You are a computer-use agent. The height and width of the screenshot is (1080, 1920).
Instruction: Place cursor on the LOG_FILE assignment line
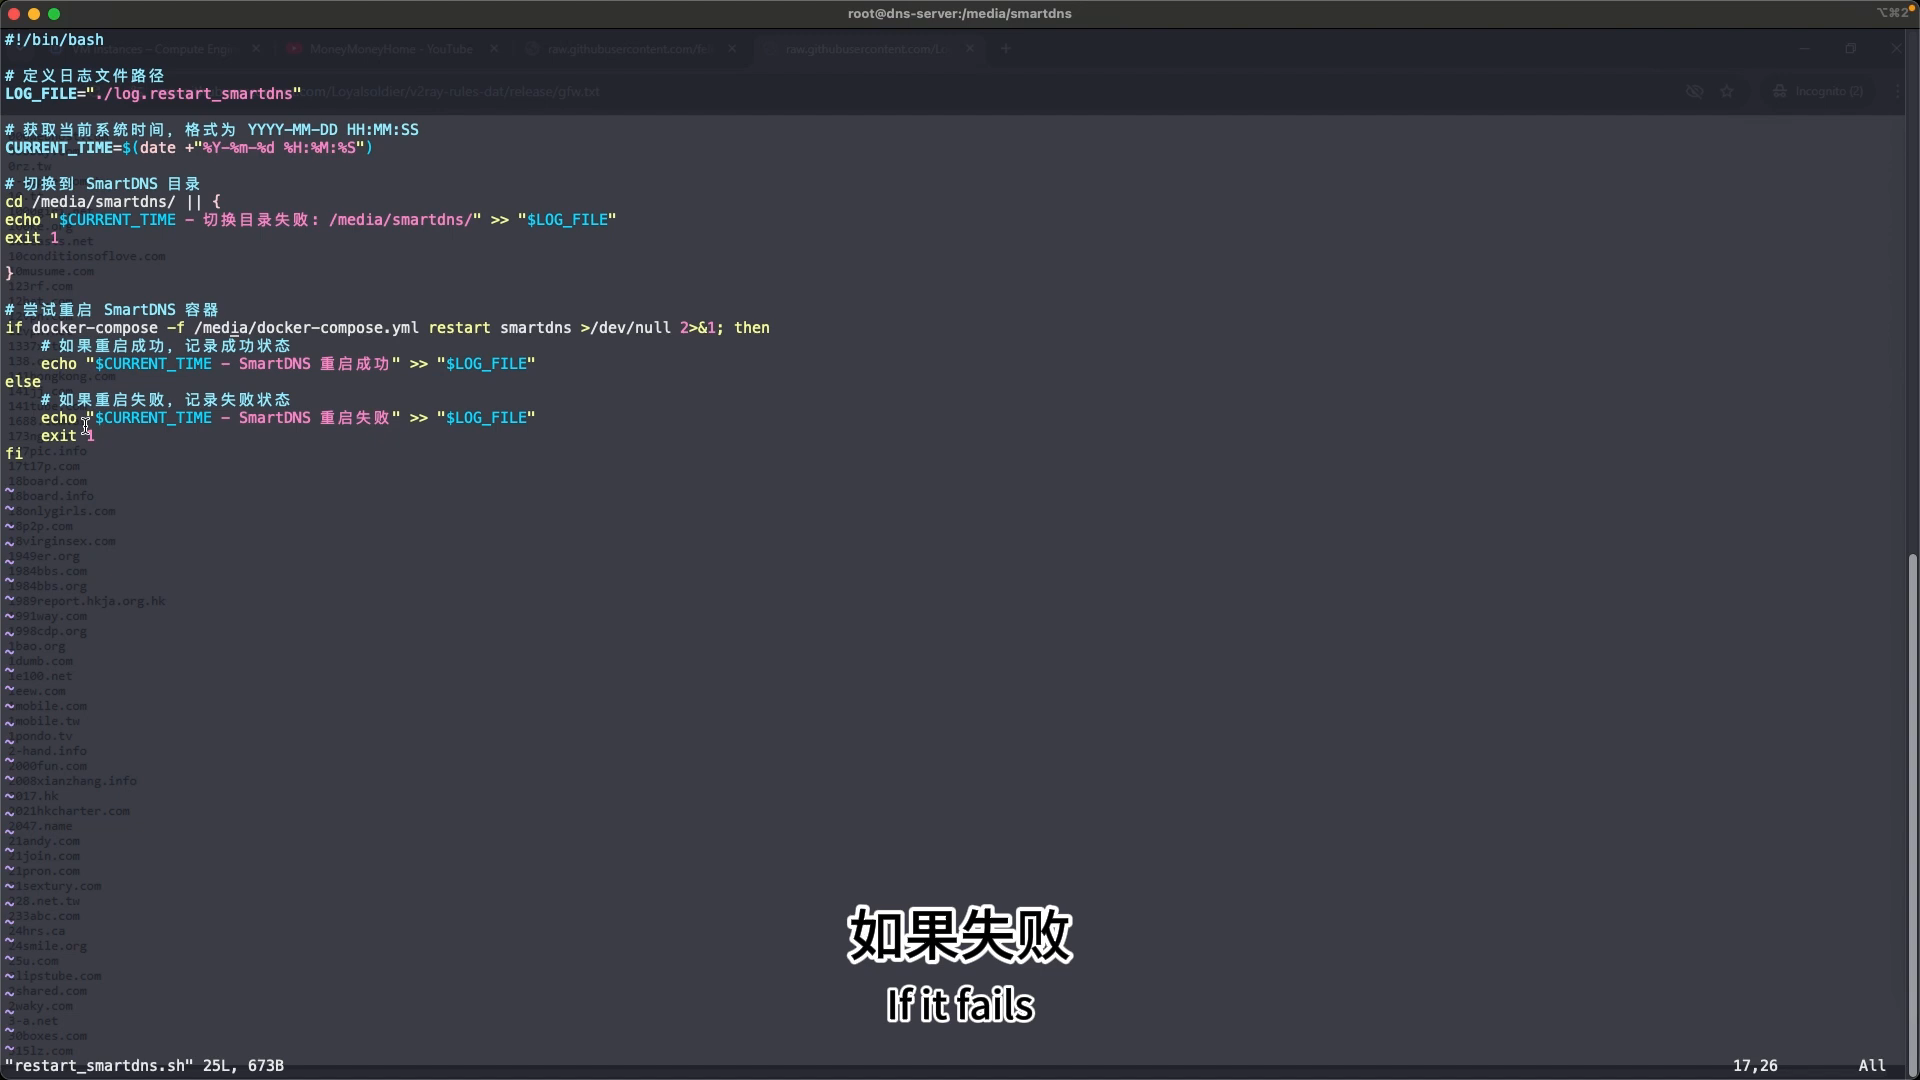[x=153, y=94]
